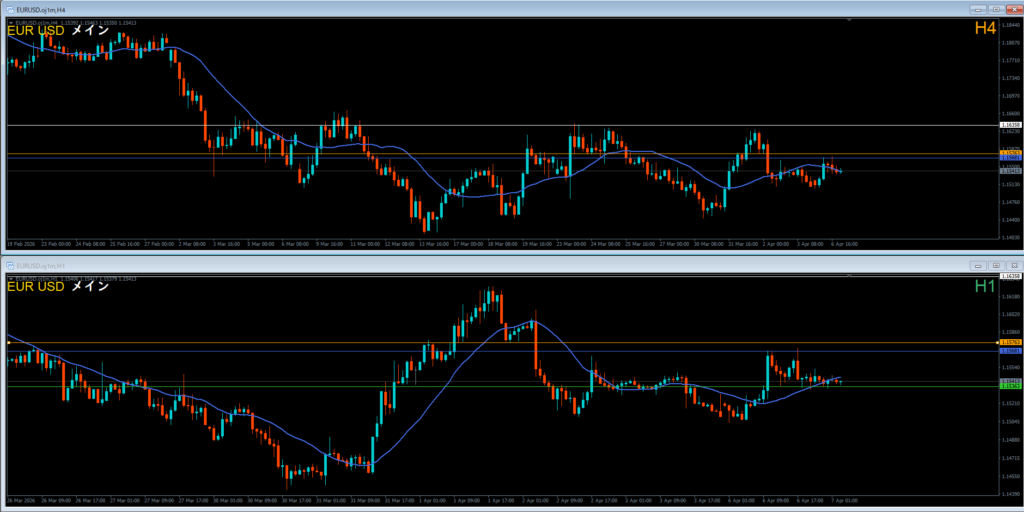Select the white 1.16358 price tag on H4

pos(1010,125)
